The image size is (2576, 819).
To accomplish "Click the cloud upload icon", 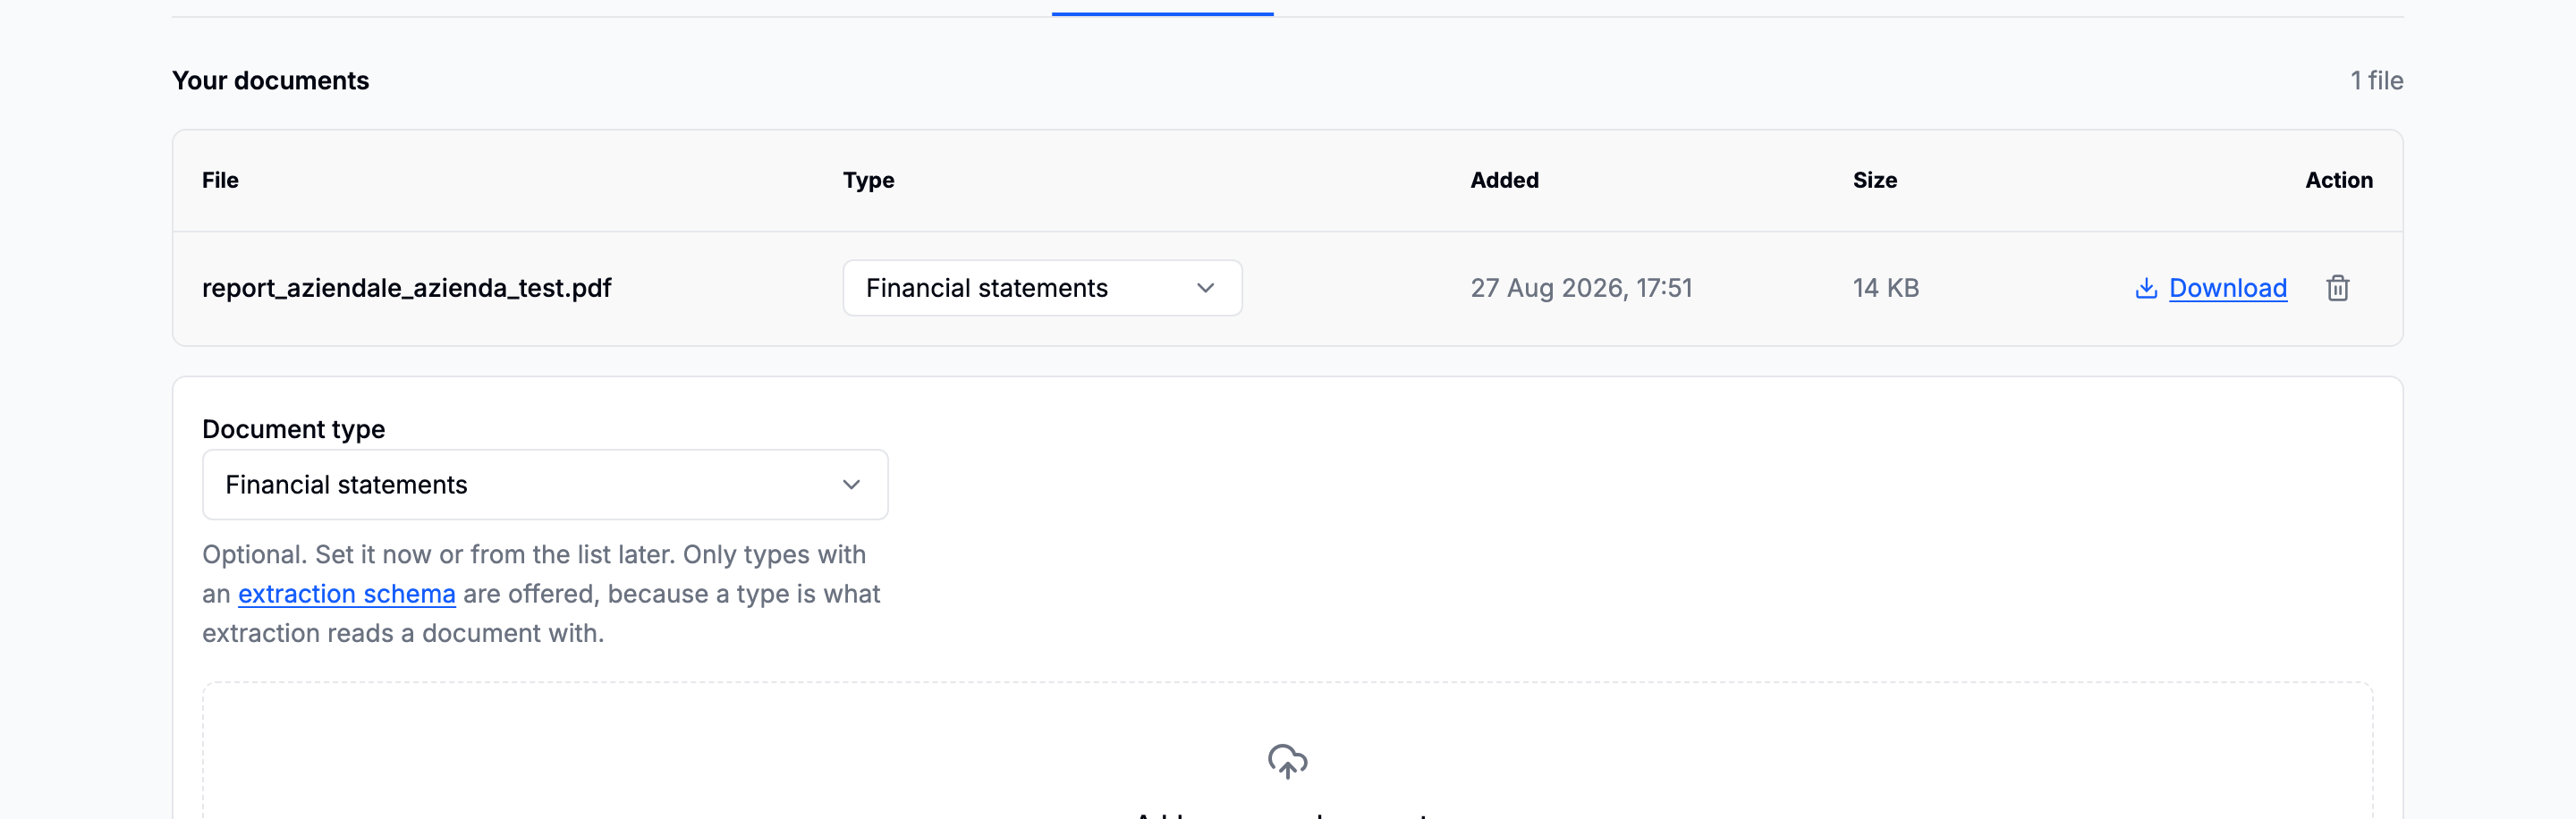I will click(x=1287, y=761).
